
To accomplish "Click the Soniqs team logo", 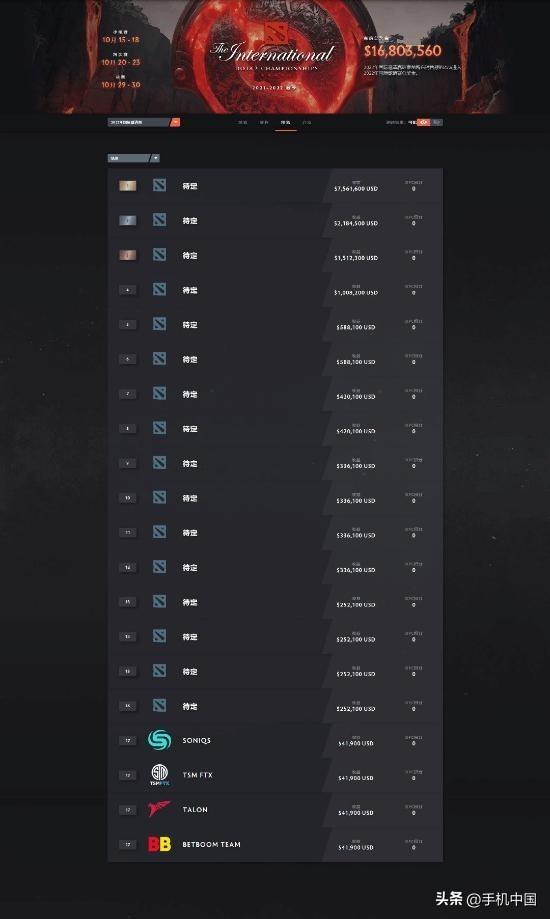I will coord(159,740).
